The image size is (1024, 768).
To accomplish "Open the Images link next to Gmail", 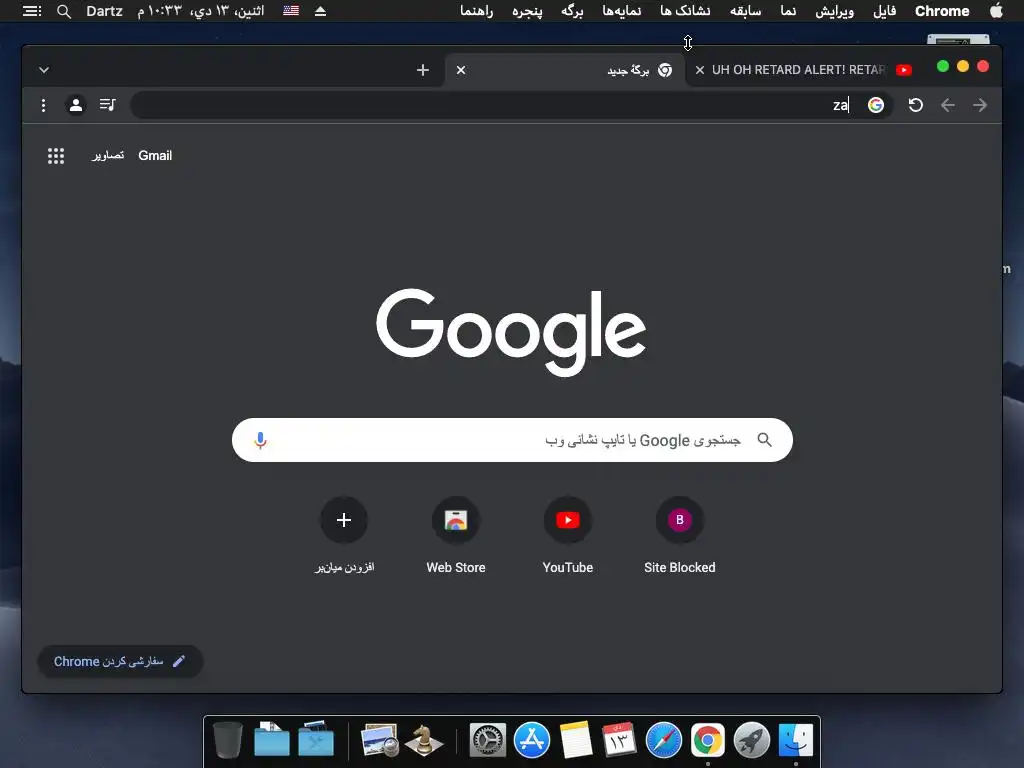I will coord(108,155).
